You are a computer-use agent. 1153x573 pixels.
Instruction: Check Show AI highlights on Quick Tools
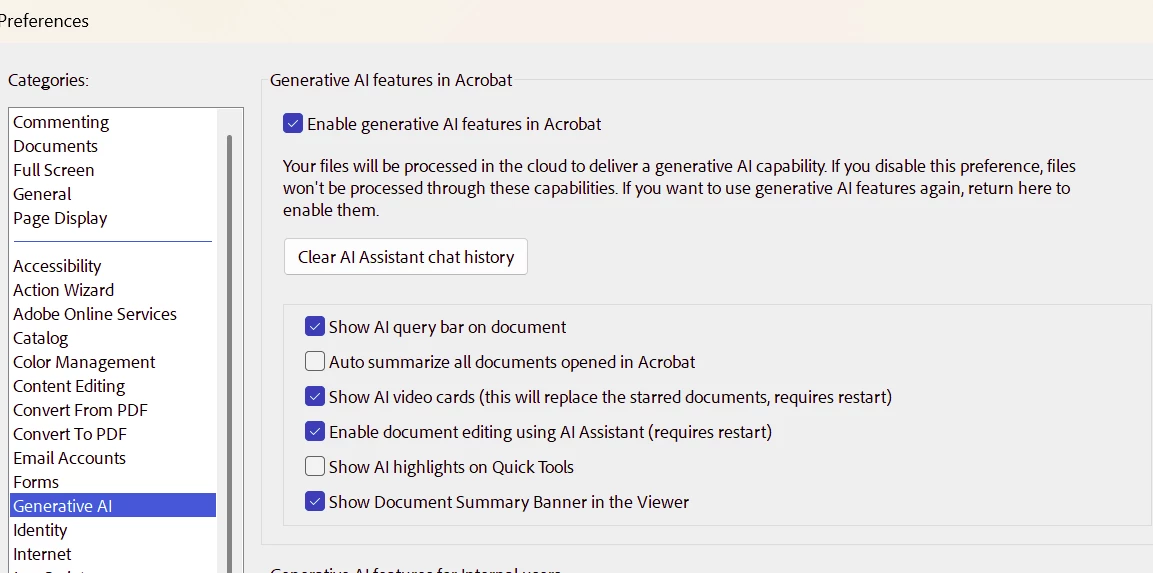[x=315, y=466]
